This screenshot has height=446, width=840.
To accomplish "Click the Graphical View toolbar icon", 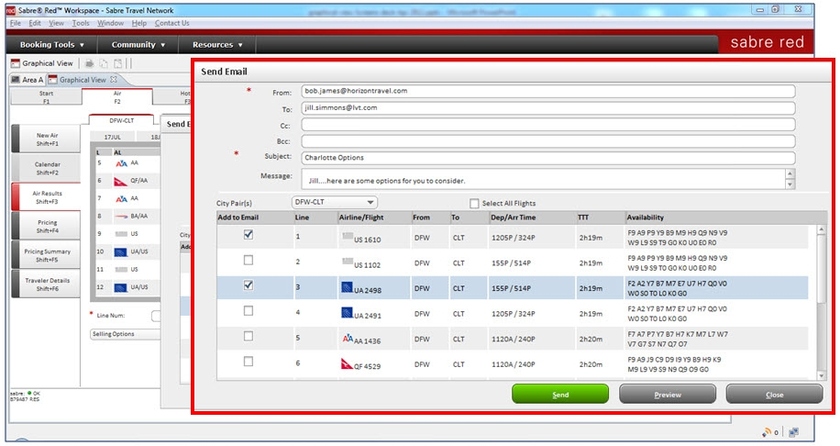I will (16, 63).
